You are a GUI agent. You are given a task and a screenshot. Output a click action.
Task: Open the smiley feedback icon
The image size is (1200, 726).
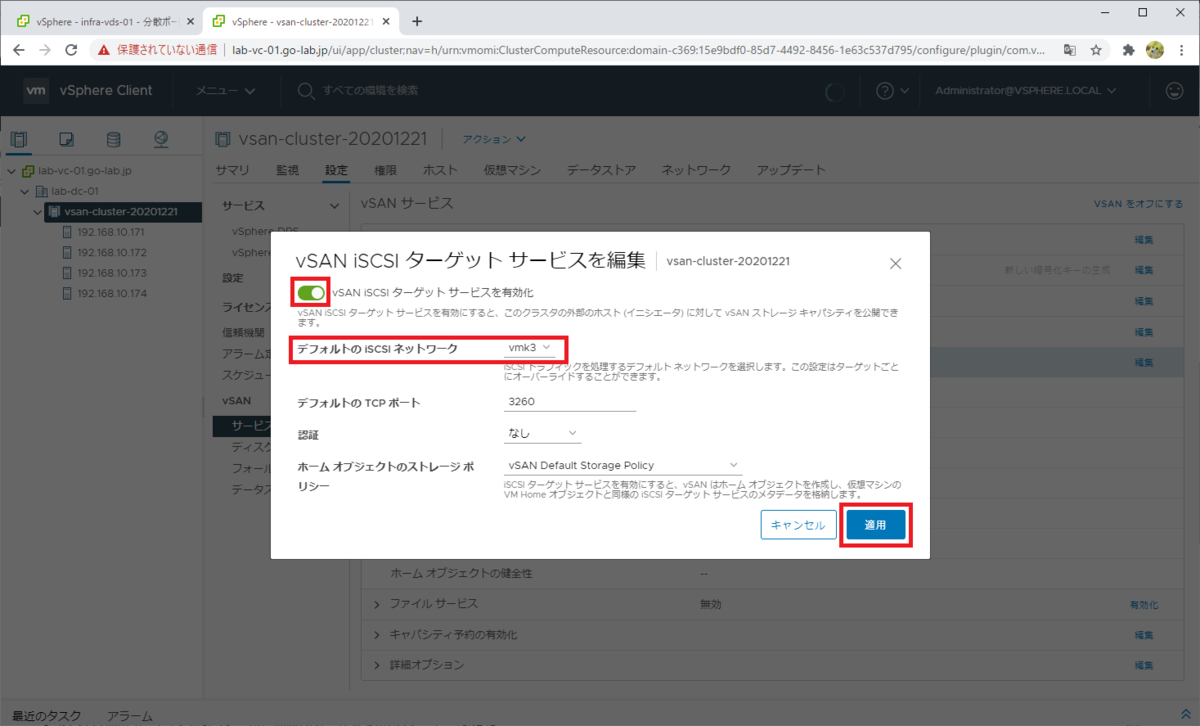(1175, 91)
